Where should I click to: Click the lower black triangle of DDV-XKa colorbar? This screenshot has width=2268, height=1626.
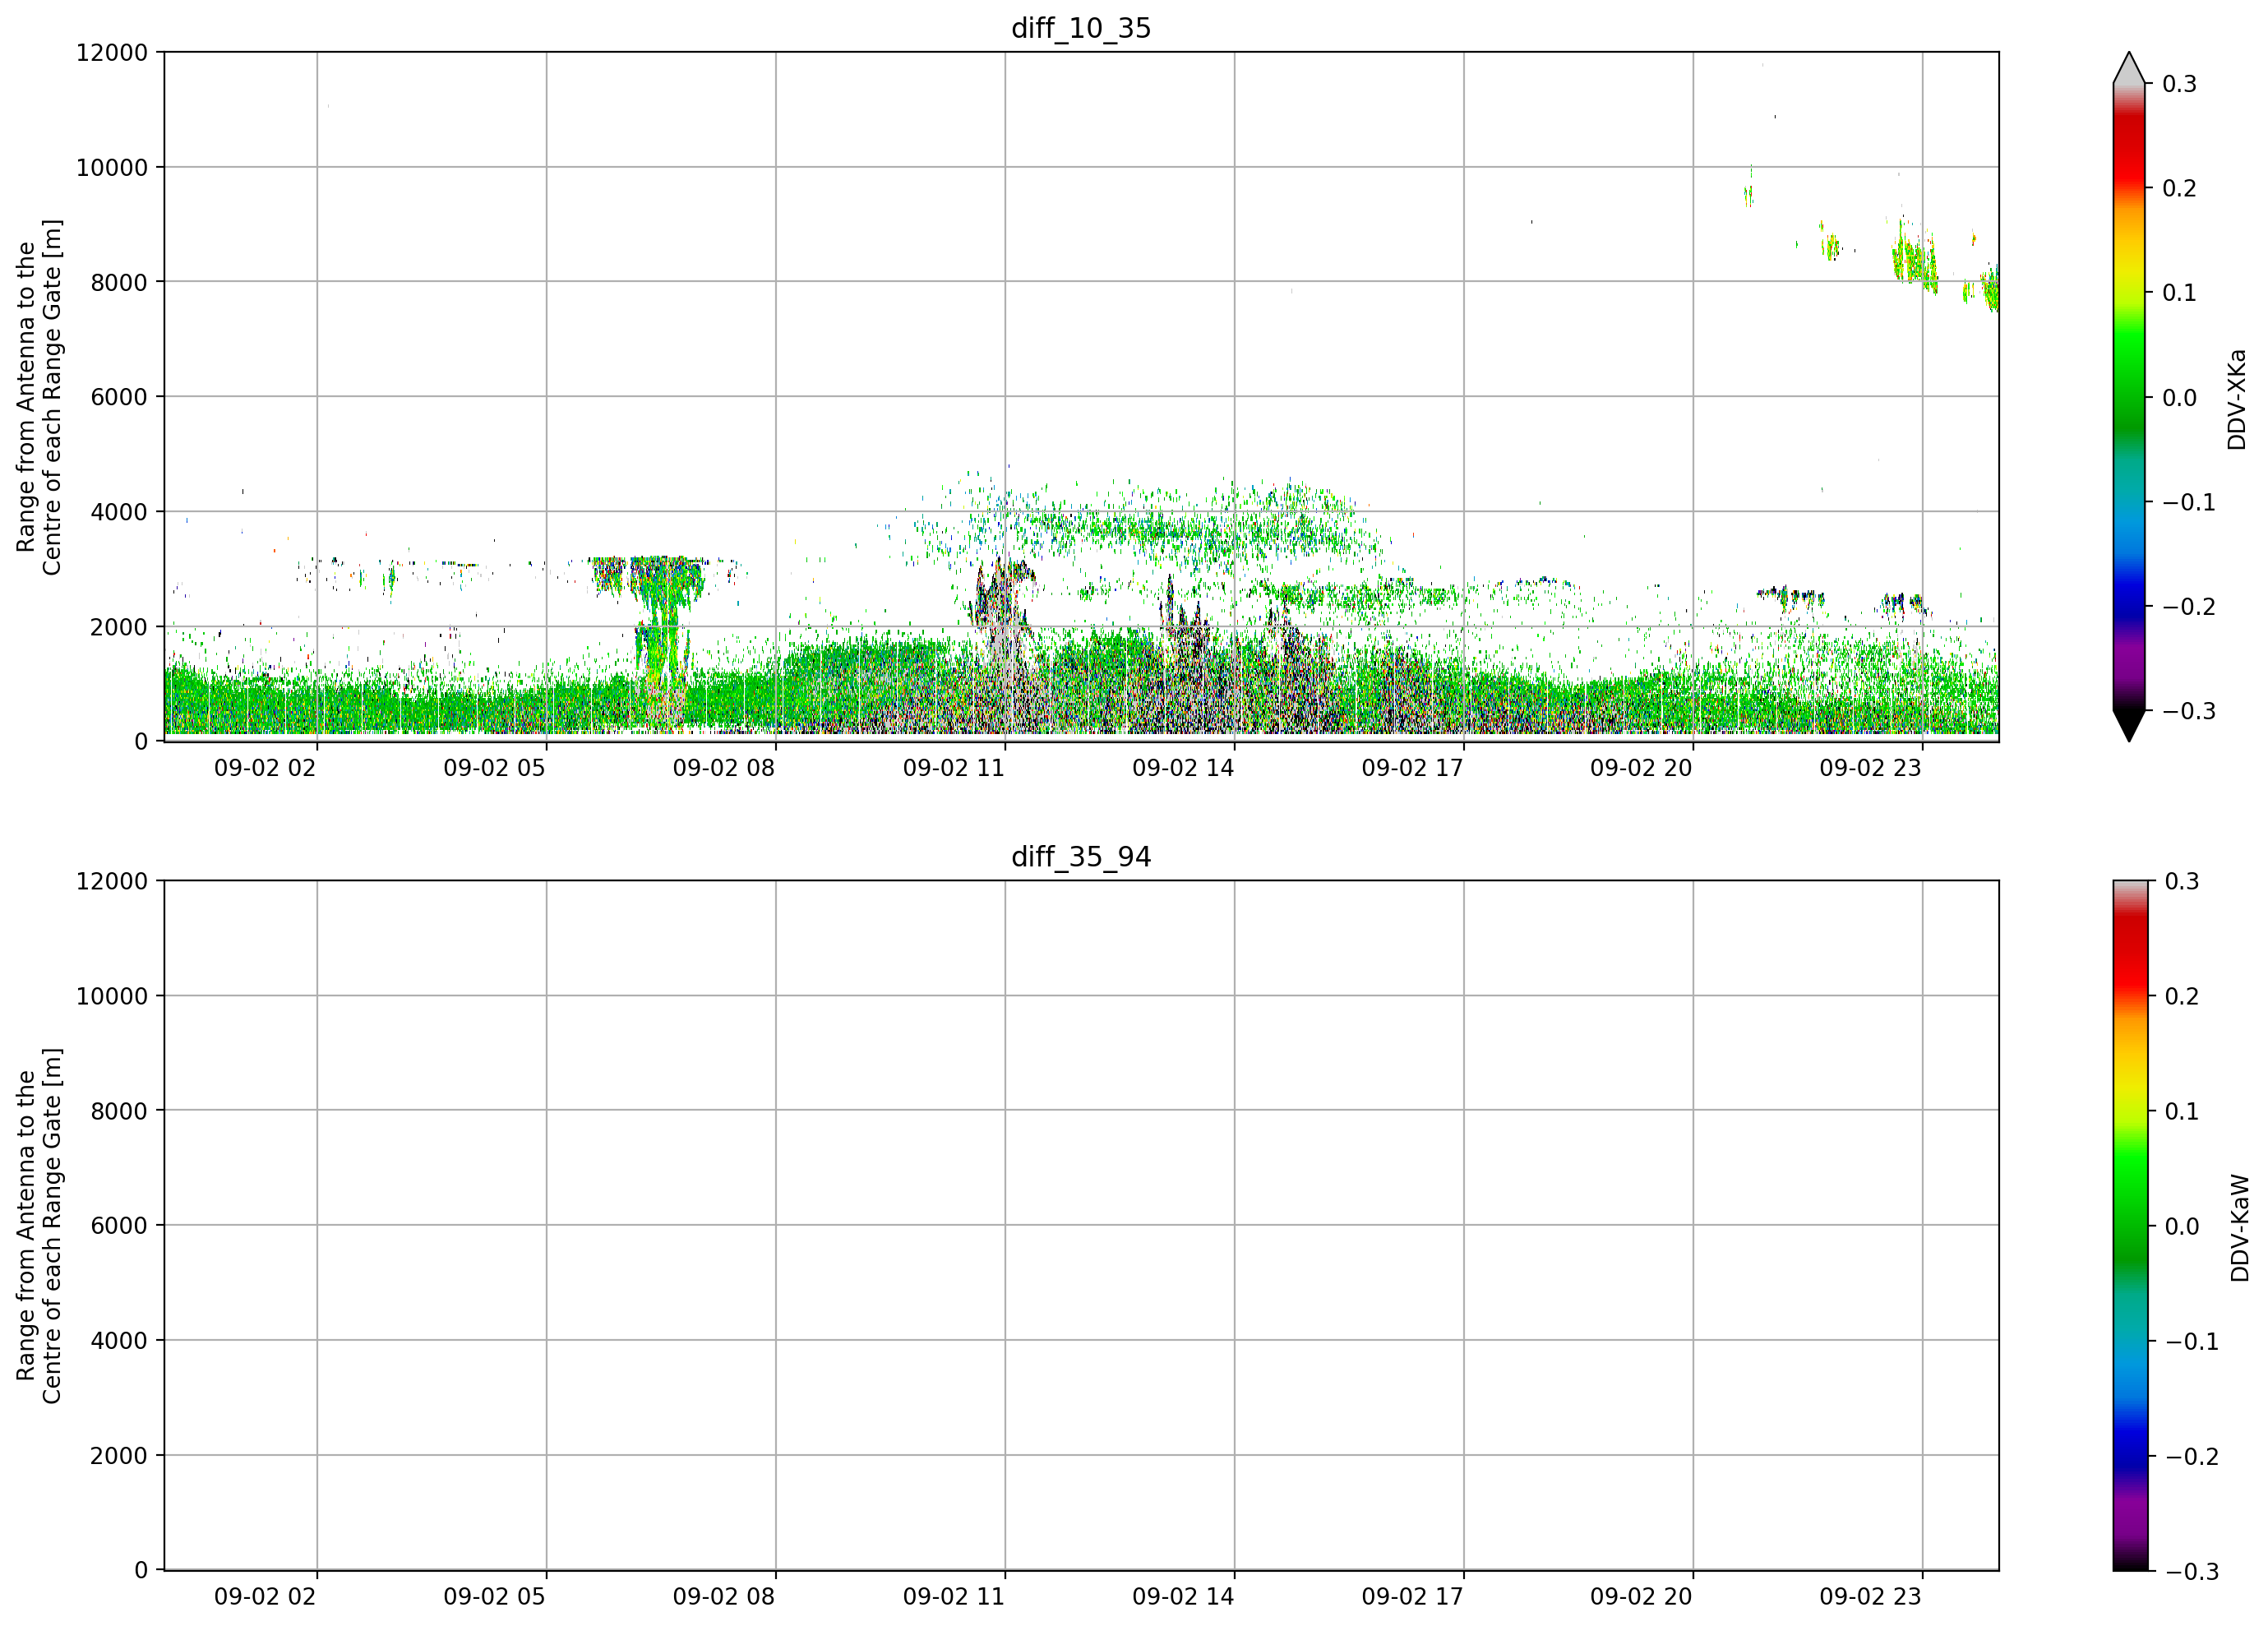click(2129, 726)
